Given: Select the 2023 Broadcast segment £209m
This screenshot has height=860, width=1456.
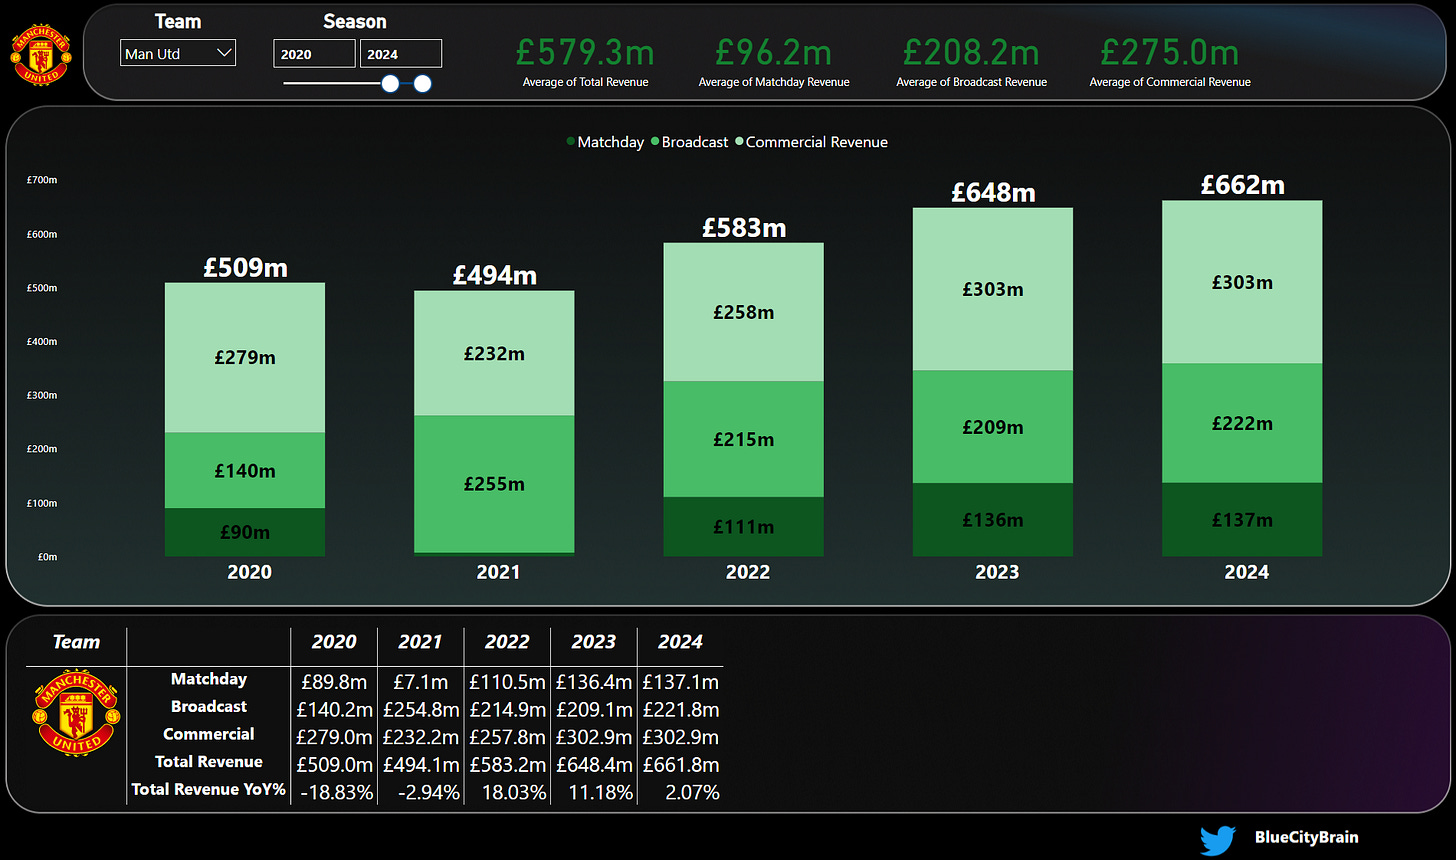Looking at the screenshot, I should click(993, 427).
